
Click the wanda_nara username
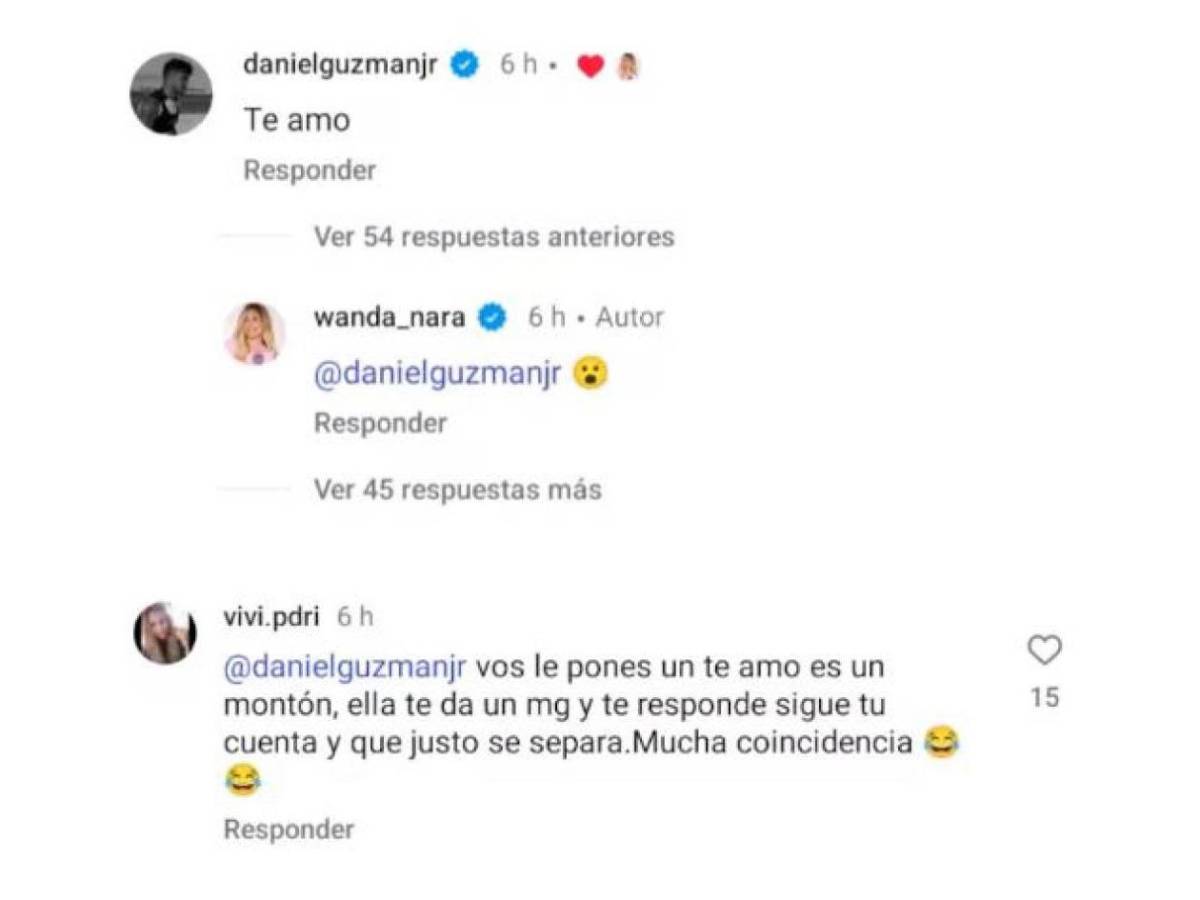pyautogui.click(x=392, y=317)
